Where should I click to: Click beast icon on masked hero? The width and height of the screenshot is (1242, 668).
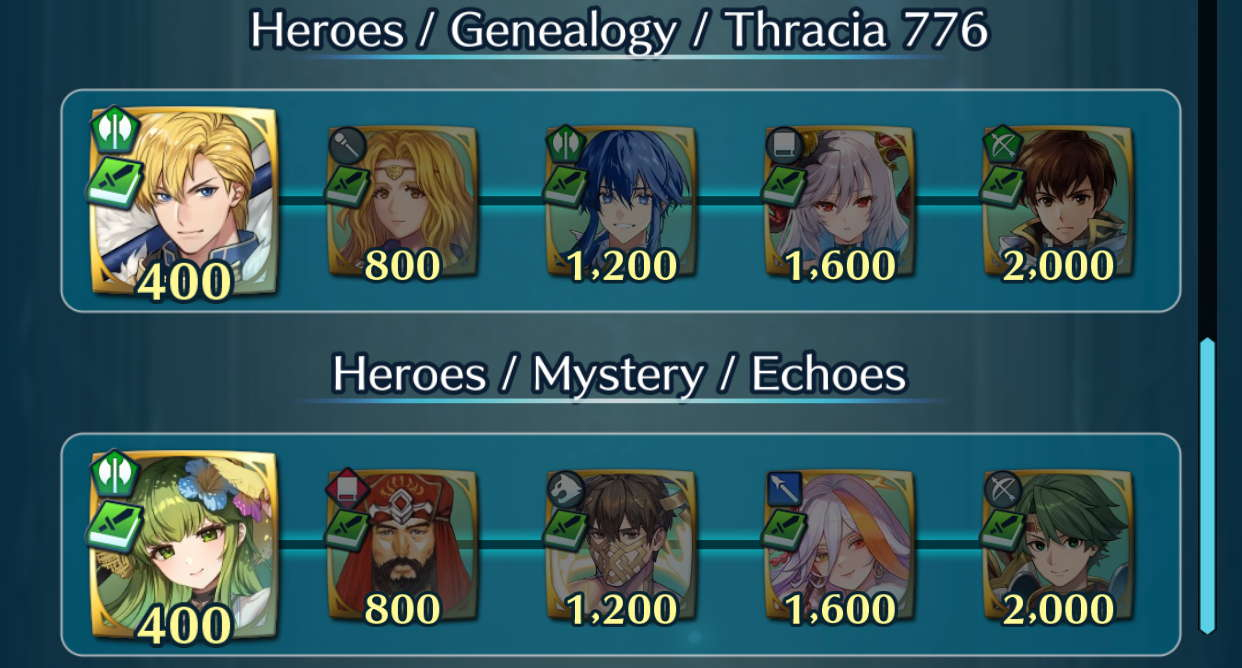click(x=566, y=491)
